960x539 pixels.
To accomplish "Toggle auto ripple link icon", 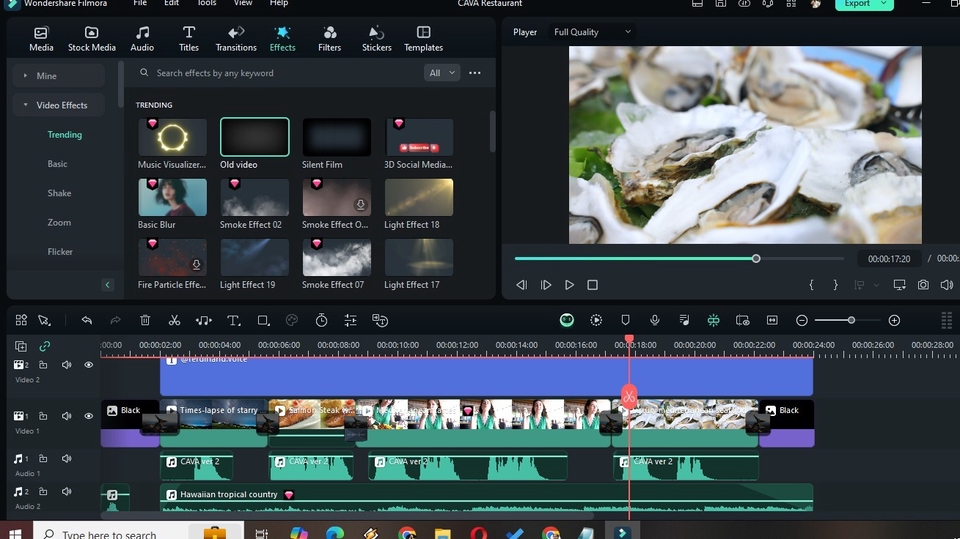I will click(45, 346).
